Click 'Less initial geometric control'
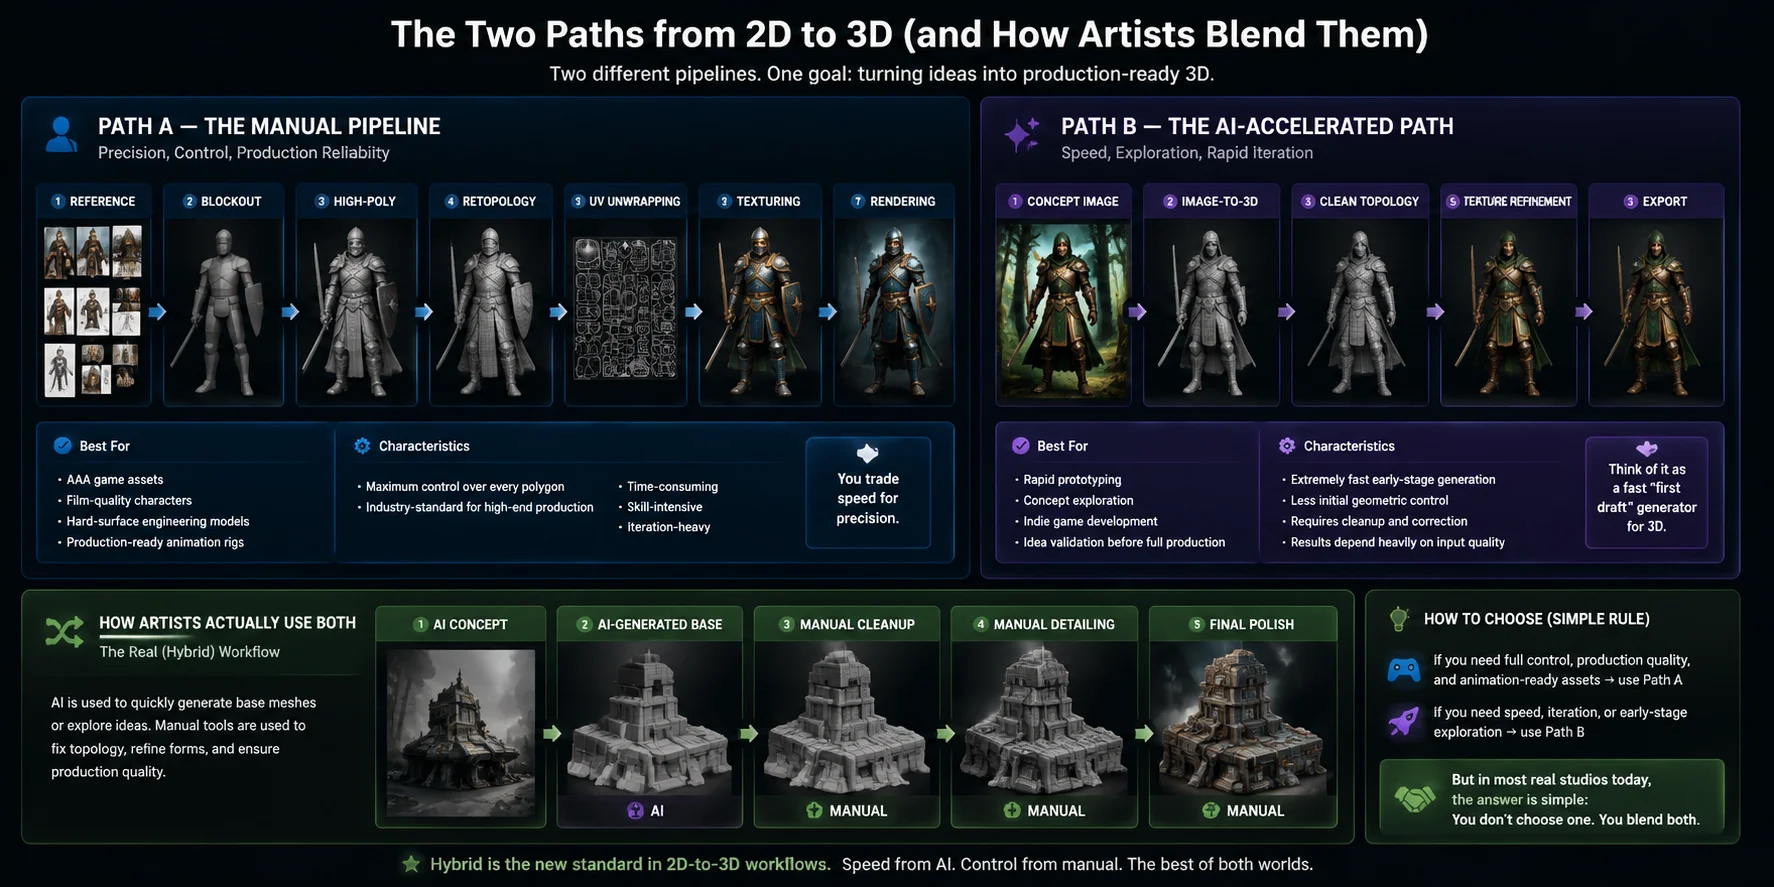1774x887 pixels. tap(1369, 501)
